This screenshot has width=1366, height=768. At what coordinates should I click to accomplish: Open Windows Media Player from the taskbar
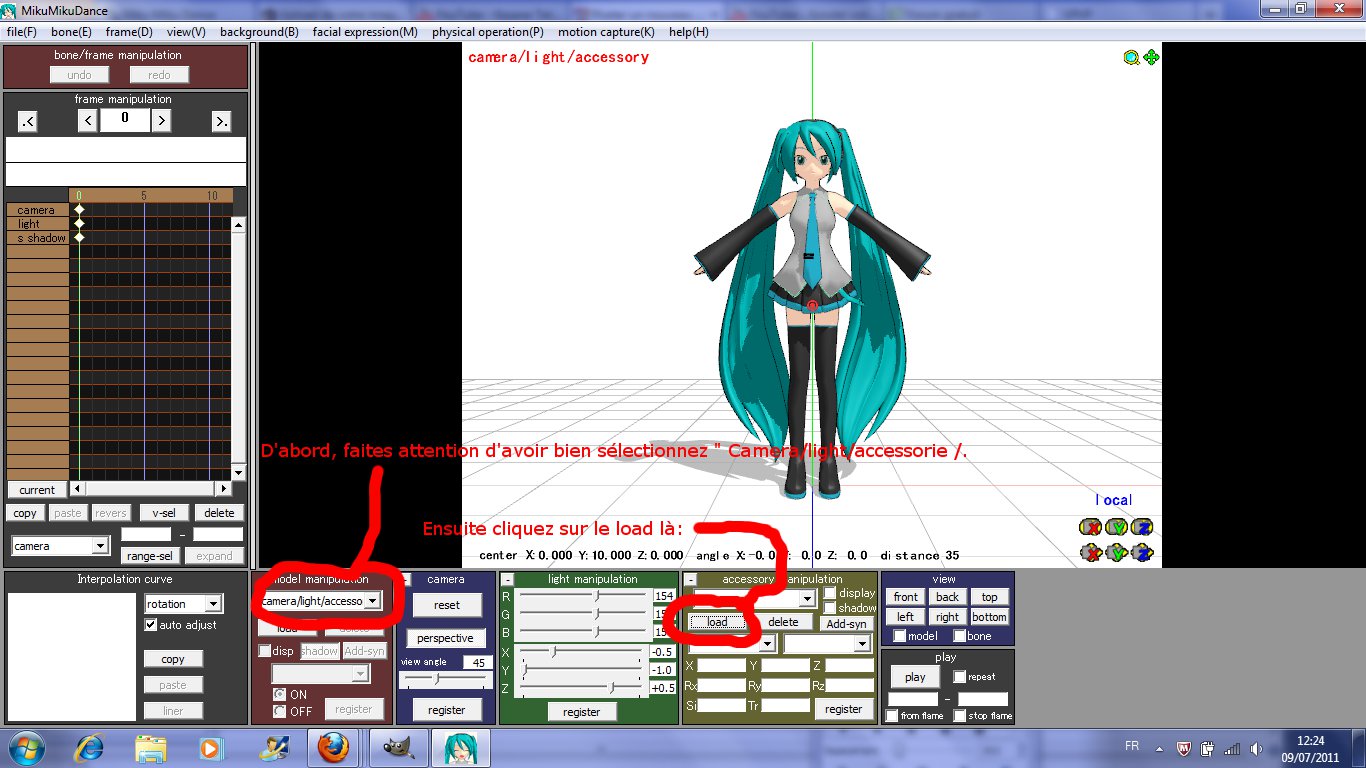click(211, 747)
